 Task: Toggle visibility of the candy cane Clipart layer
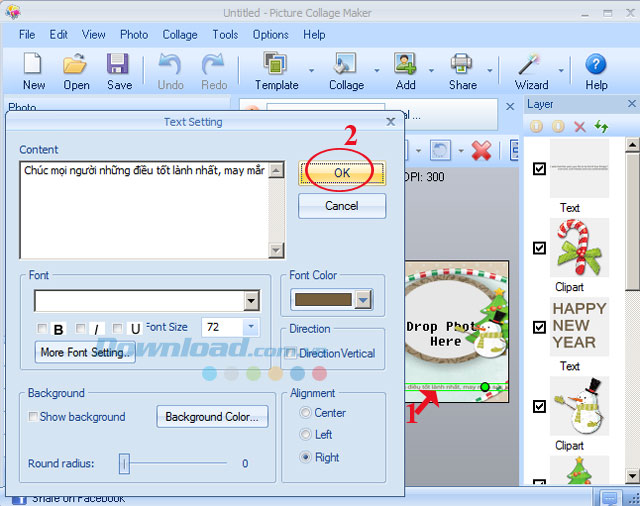click(x=540, y=248)
